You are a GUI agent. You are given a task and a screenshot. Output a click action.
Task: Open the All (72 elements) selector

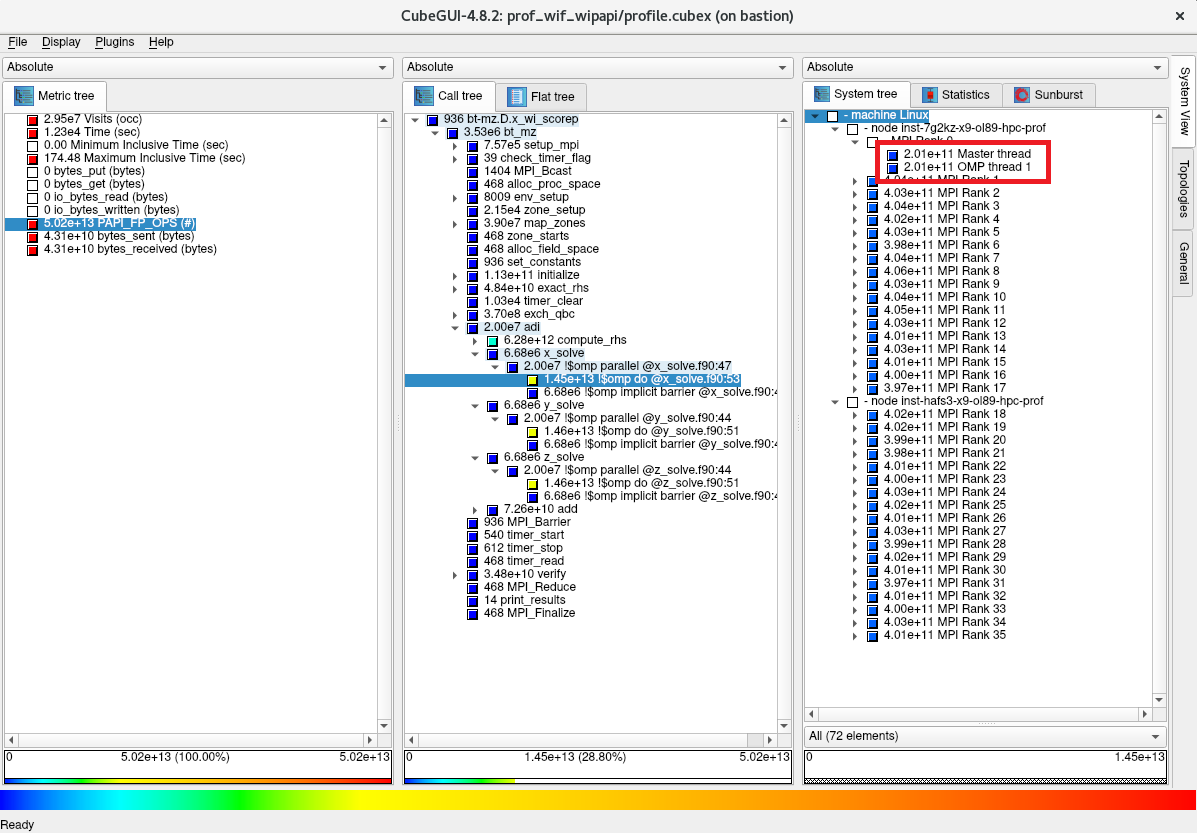[x=984, y=736]
